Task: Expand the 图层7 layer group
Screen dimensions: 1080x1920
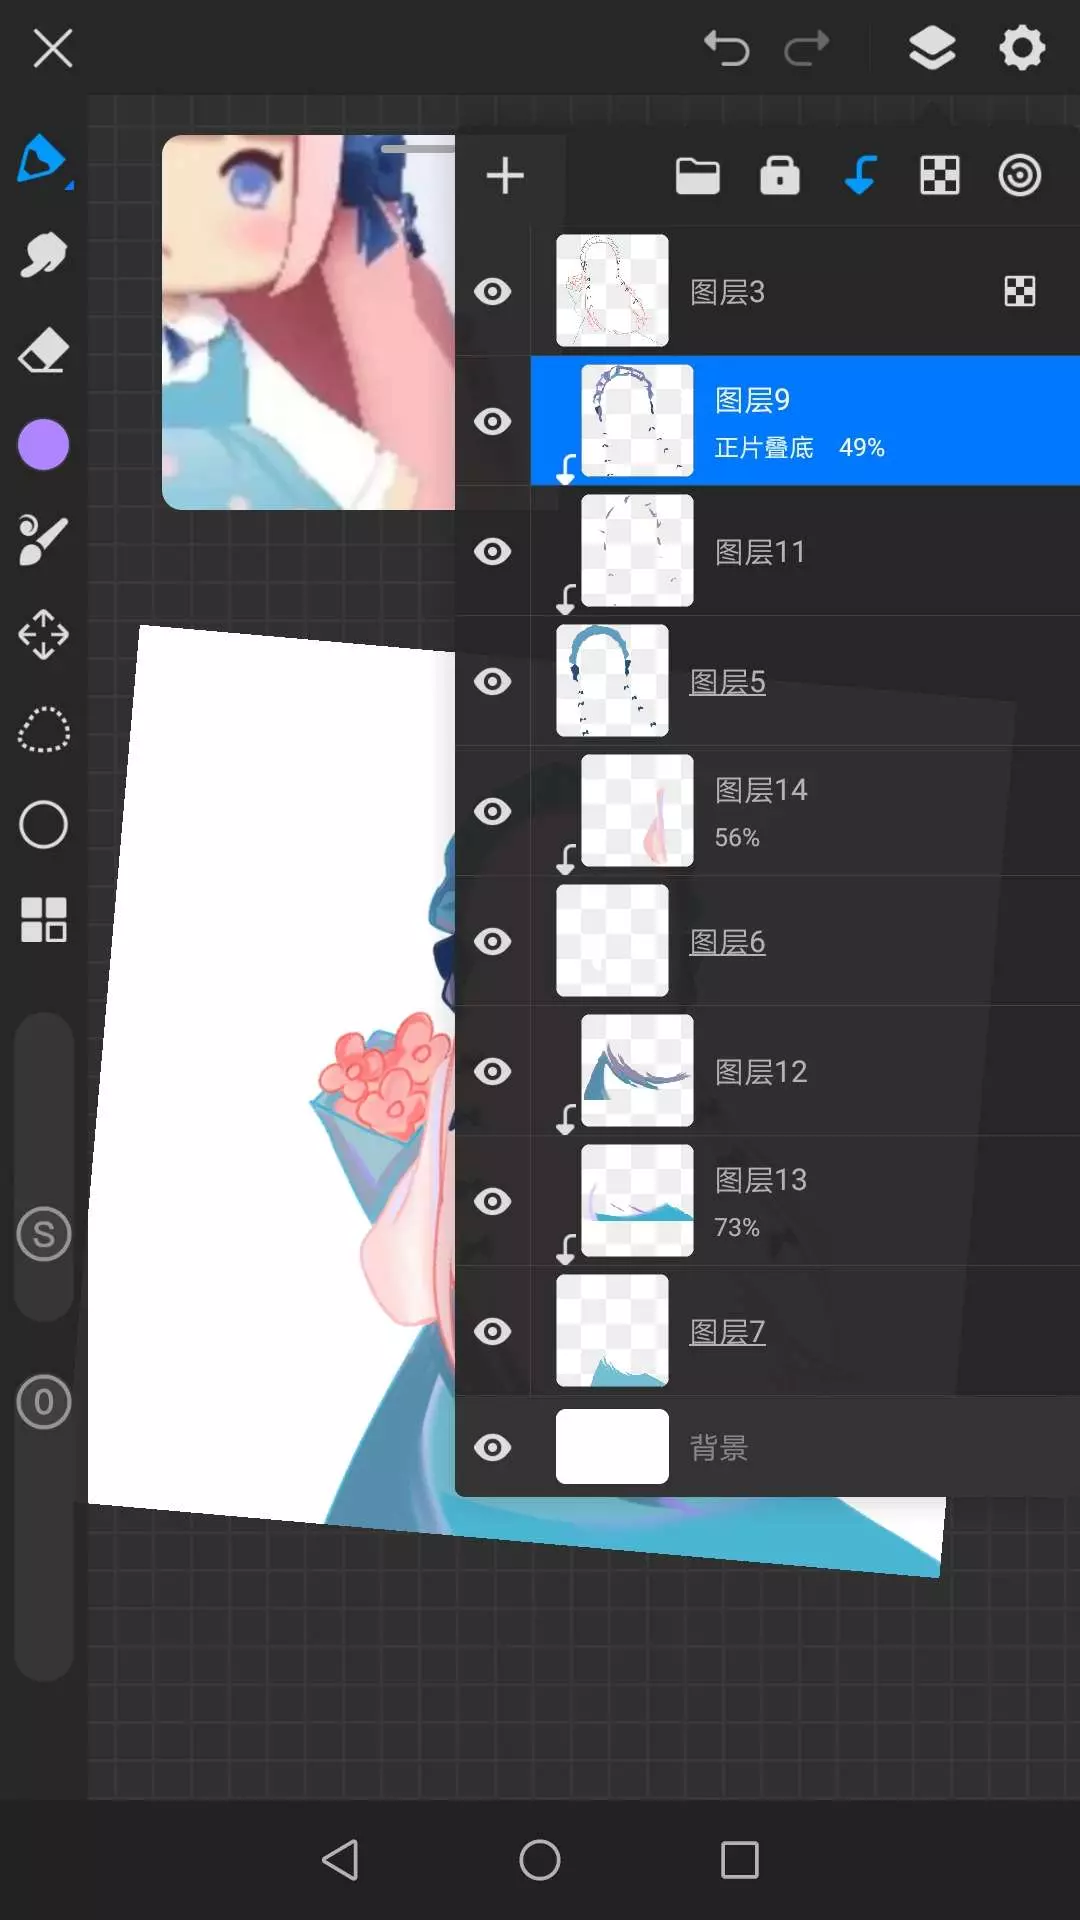Action: pos(727,1332)
